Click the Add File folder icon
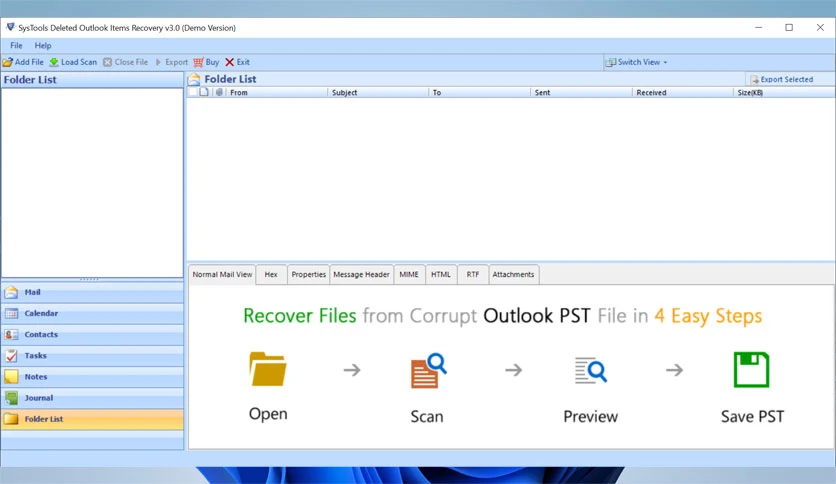 pyautogui.click(x=7, y=62)
